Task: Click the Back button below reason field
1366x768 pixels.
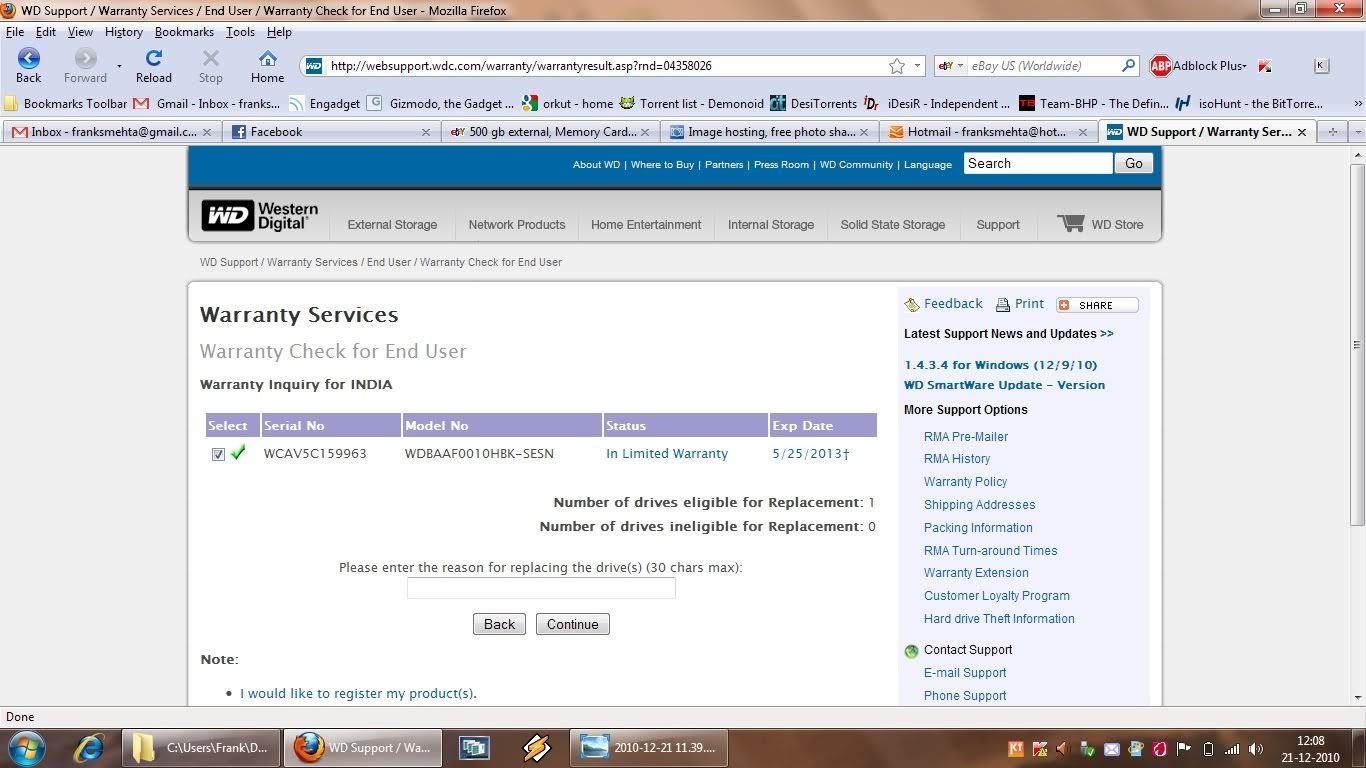Action: (x=499, y=624)
